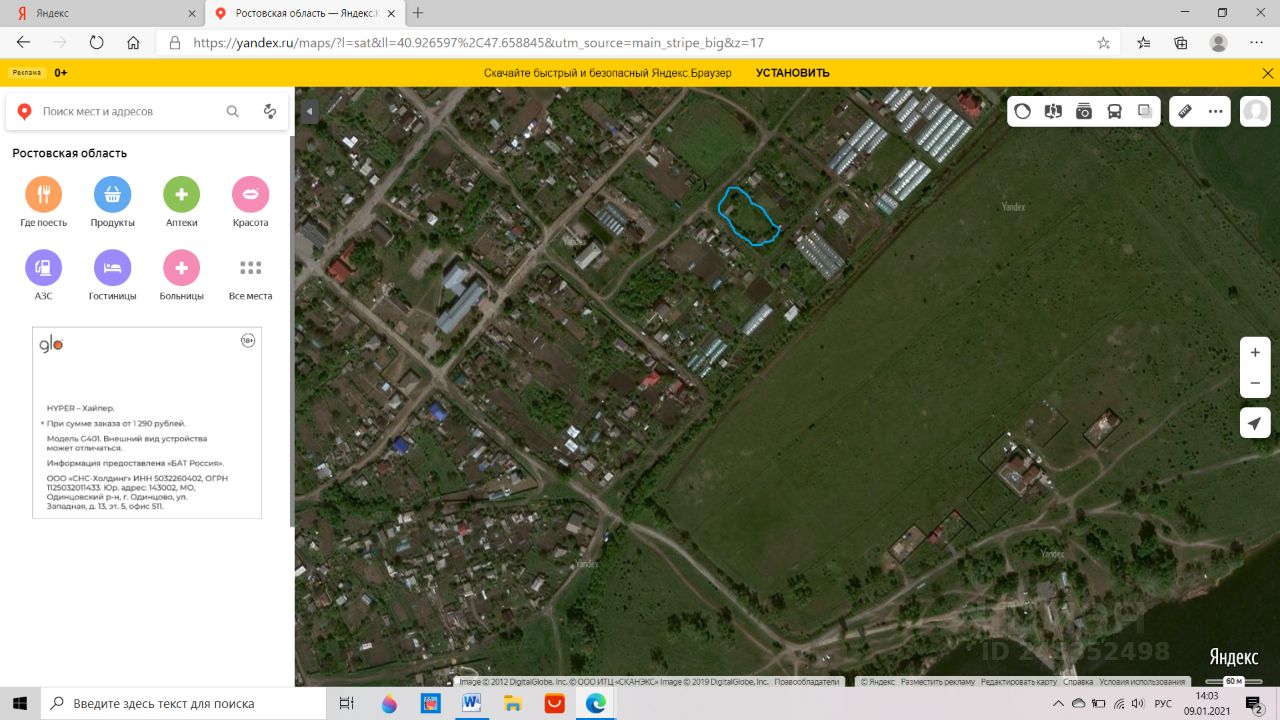Open the Edge profile icon
Image resolution: width=1280 pixels, height=720 pixels.
1218,43
